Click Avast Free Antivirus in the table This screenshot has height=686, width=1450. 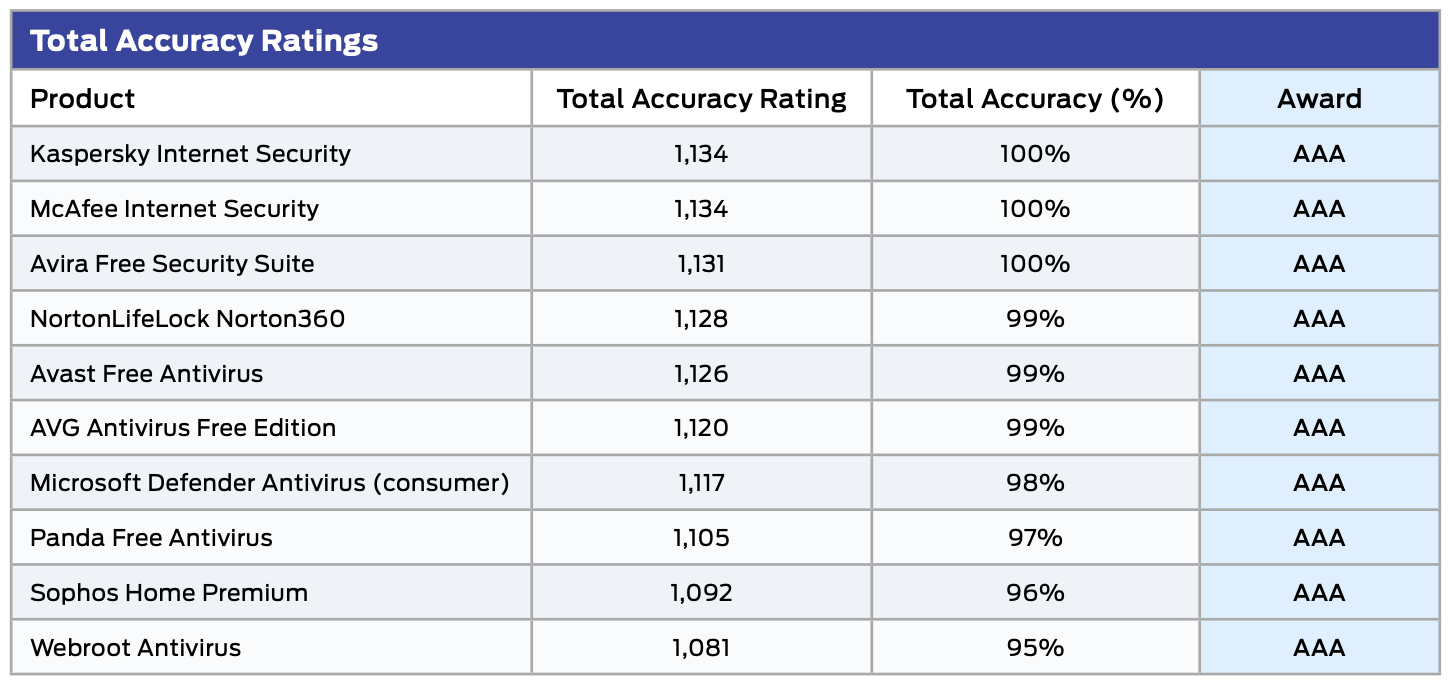tap(146, 374)
